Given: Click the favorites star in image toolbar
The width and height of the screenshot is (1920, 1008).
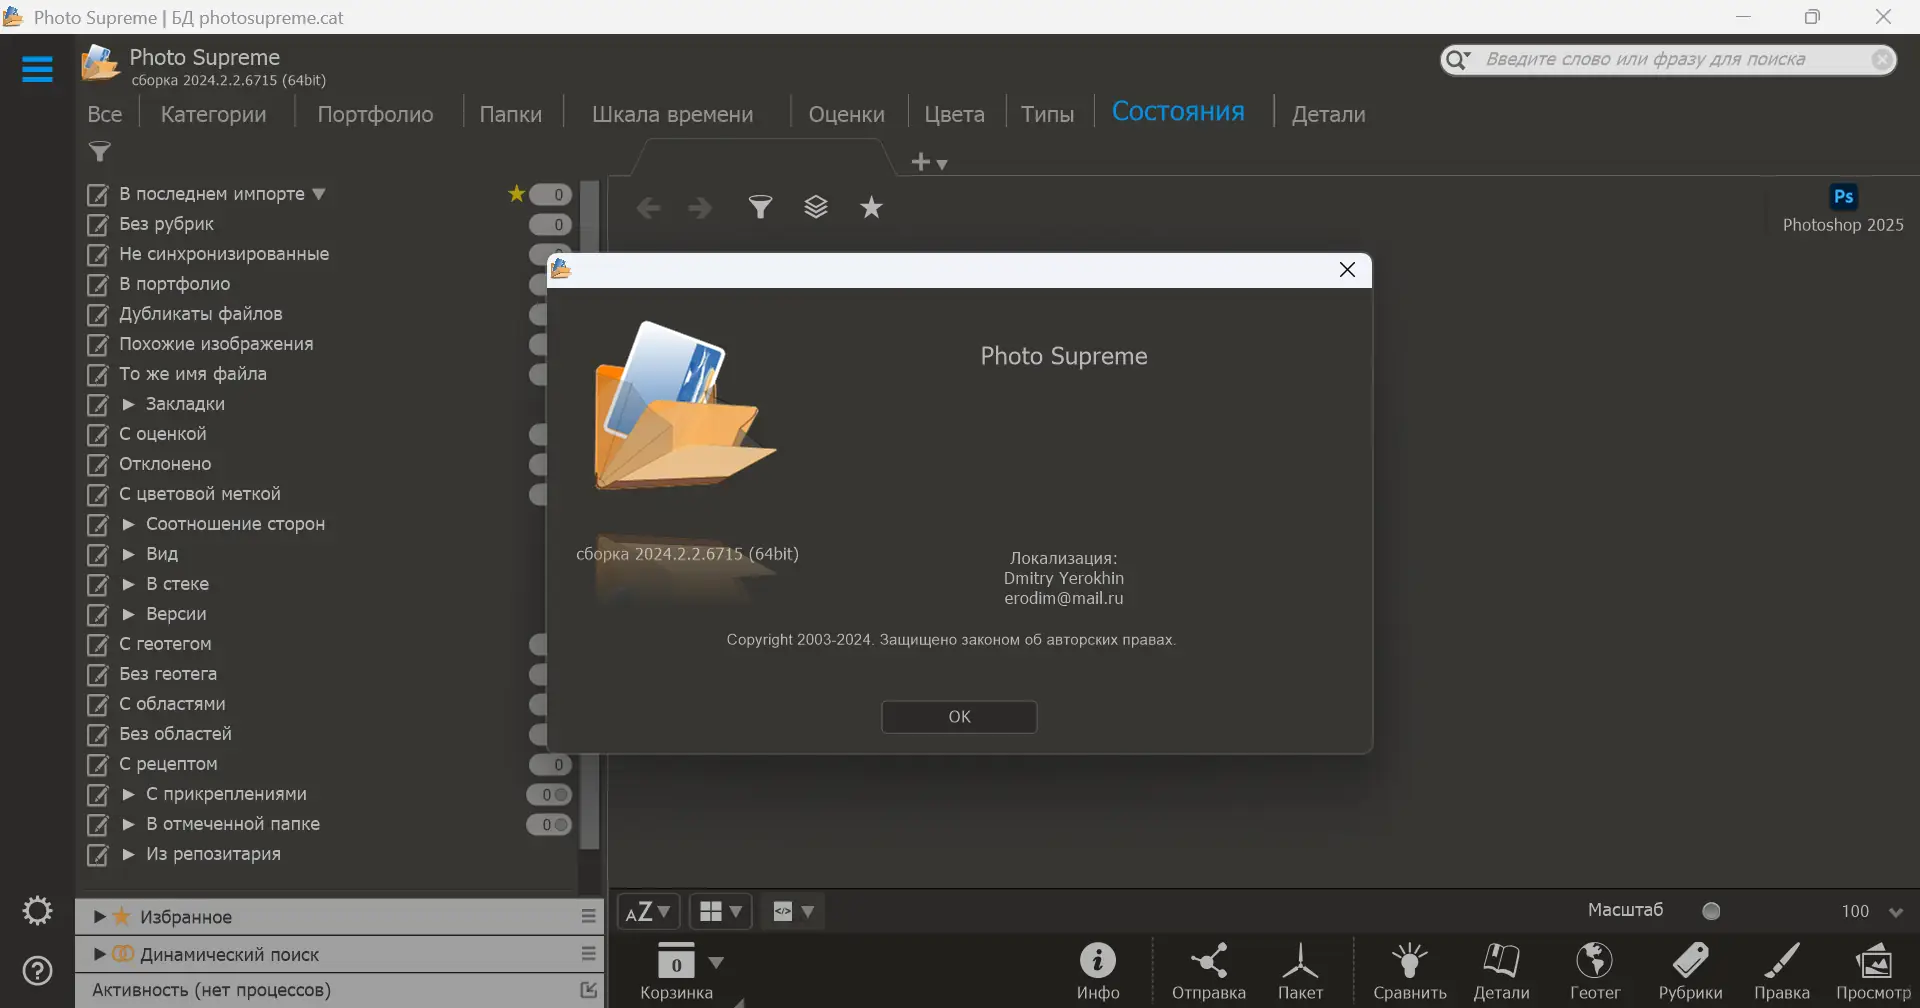Looking at the screenshot, I should tap(872, 207).
